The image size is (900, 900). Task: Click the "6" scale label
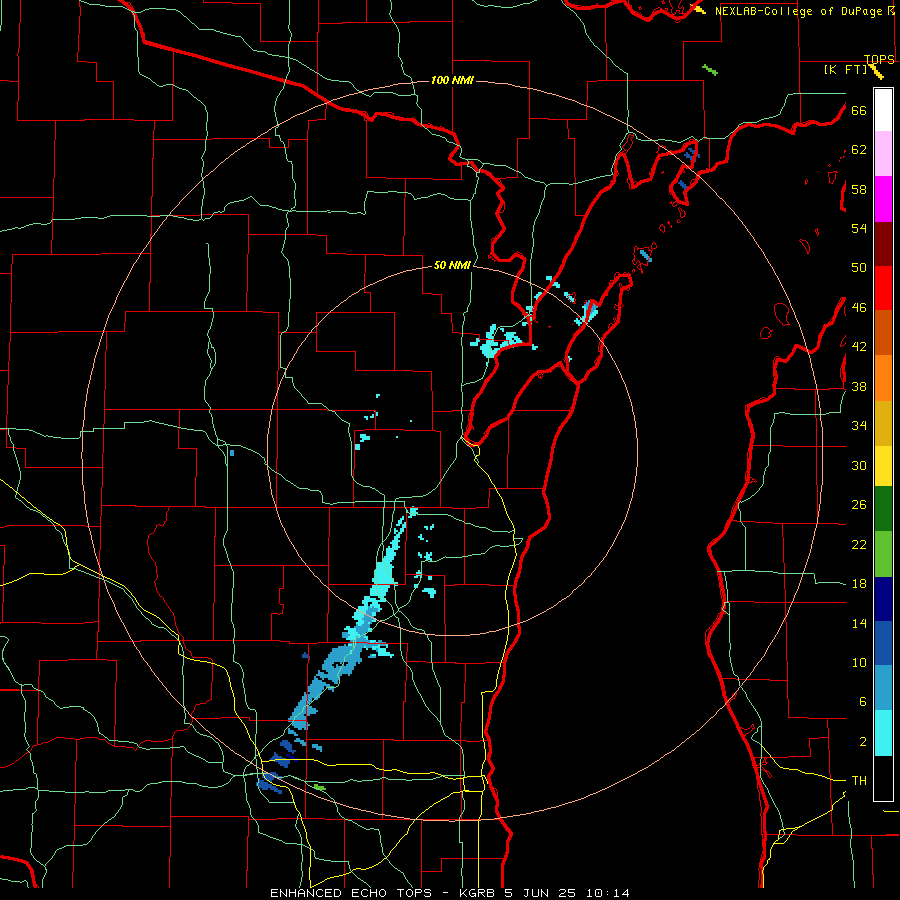click(862, 702)
